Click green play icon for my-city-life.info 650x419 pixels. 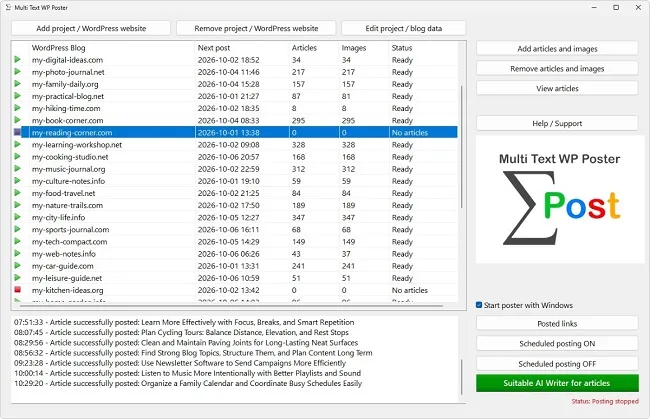(x=17, y=217)
